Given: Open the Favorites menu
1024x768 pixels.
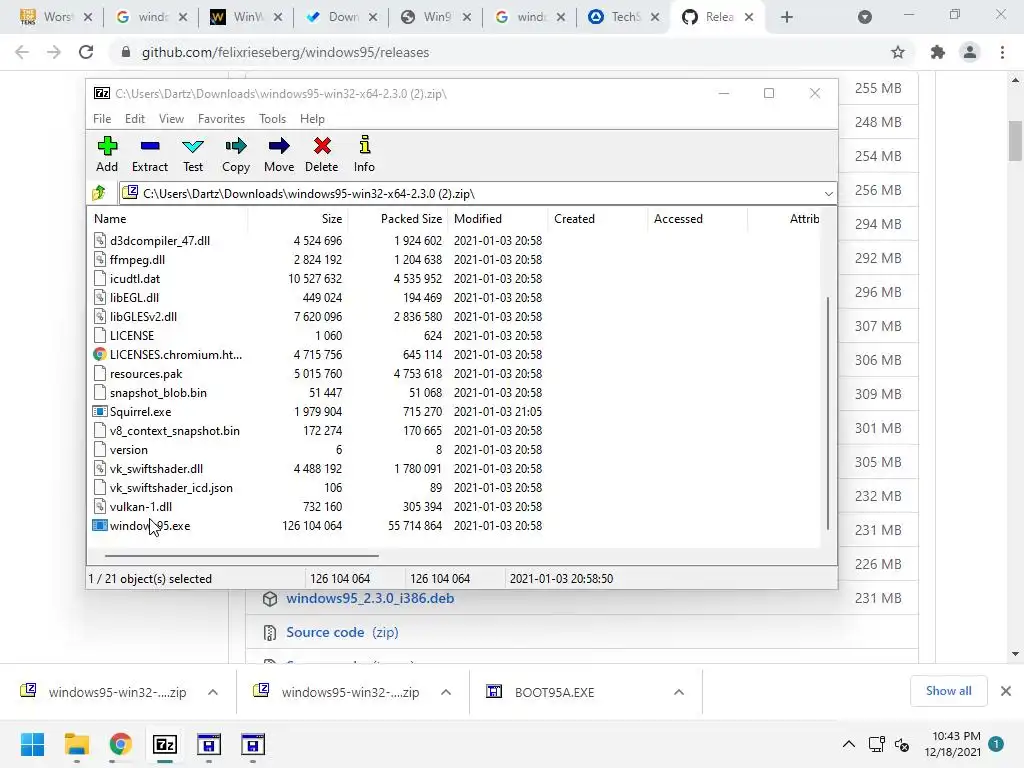Looking at the screenshot, I should coord(221,119).
